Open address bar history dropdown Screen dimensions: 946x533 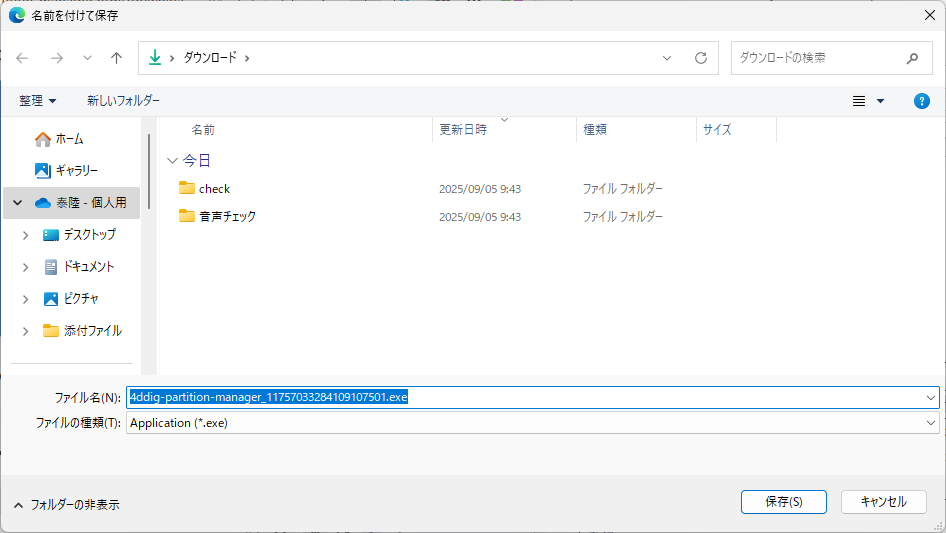point(667,58)
